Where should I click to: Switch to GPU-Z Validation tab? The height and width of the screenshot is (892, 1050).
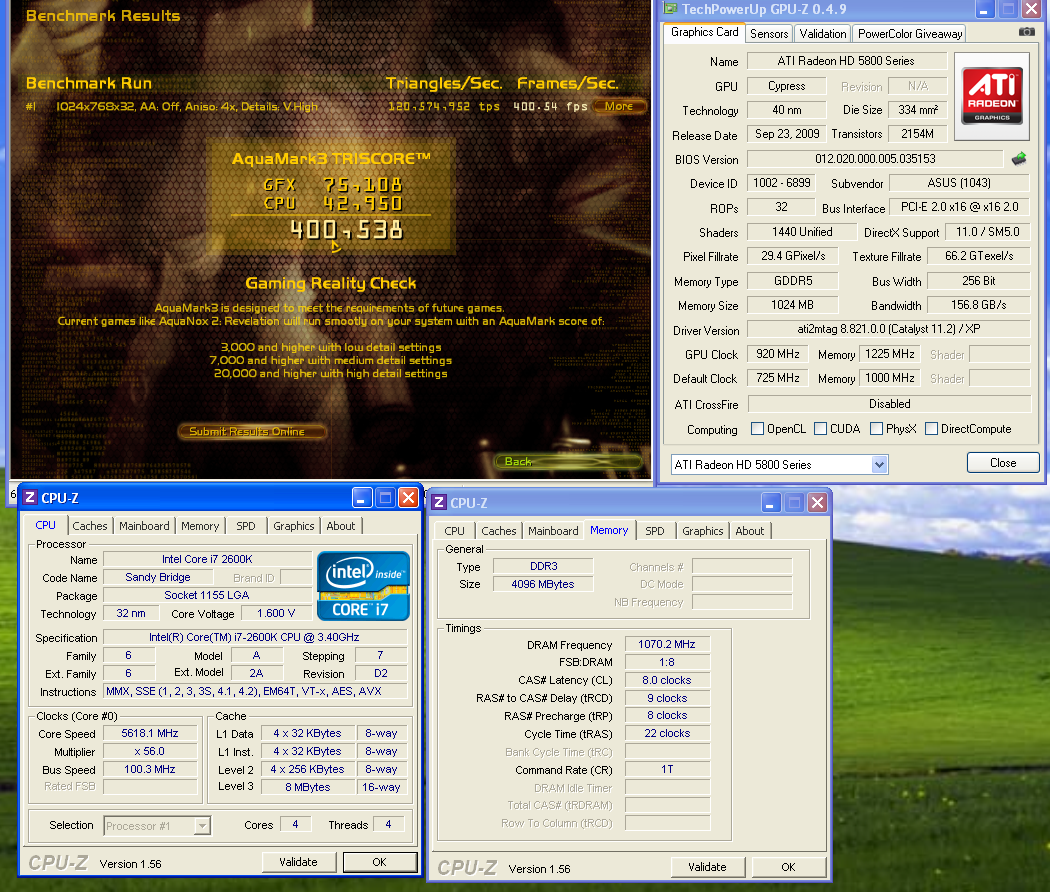[822, 33]
